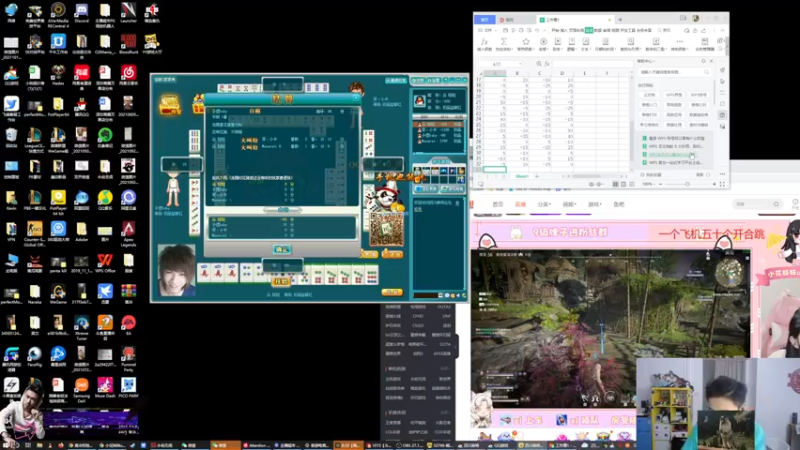Add a new worksheet with the plus button

coord(537,176)
